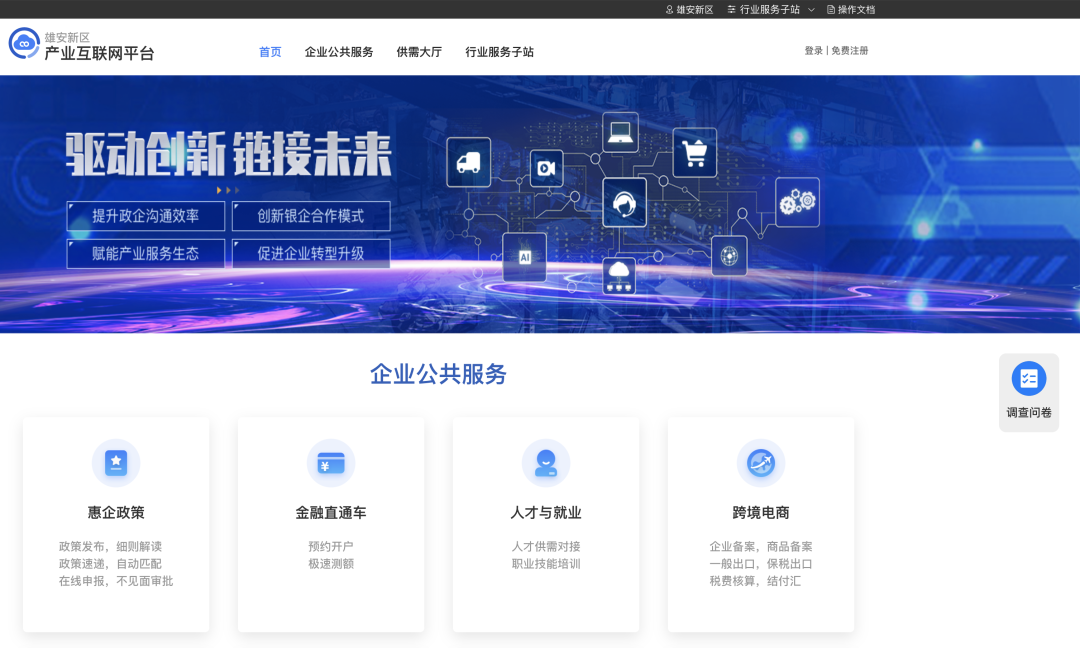Click the camera icon in the banner
Viewport: 1080px width, 648px height.
(x=545, y=169)
